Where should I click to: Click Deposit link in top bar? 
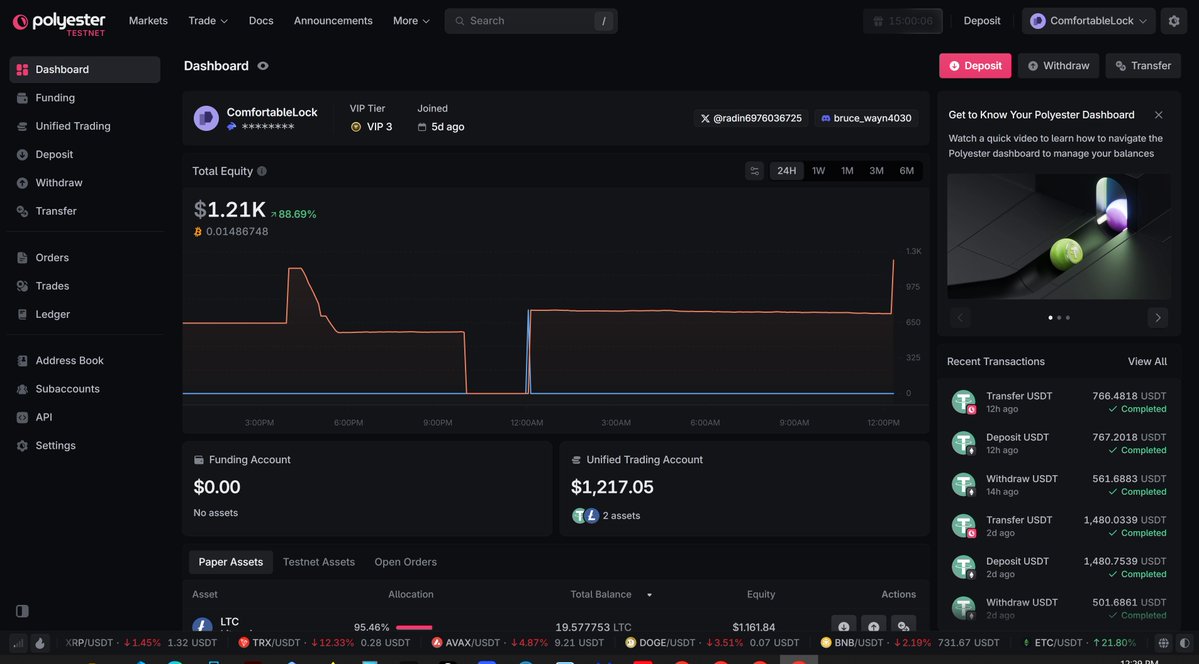point(982,21)
